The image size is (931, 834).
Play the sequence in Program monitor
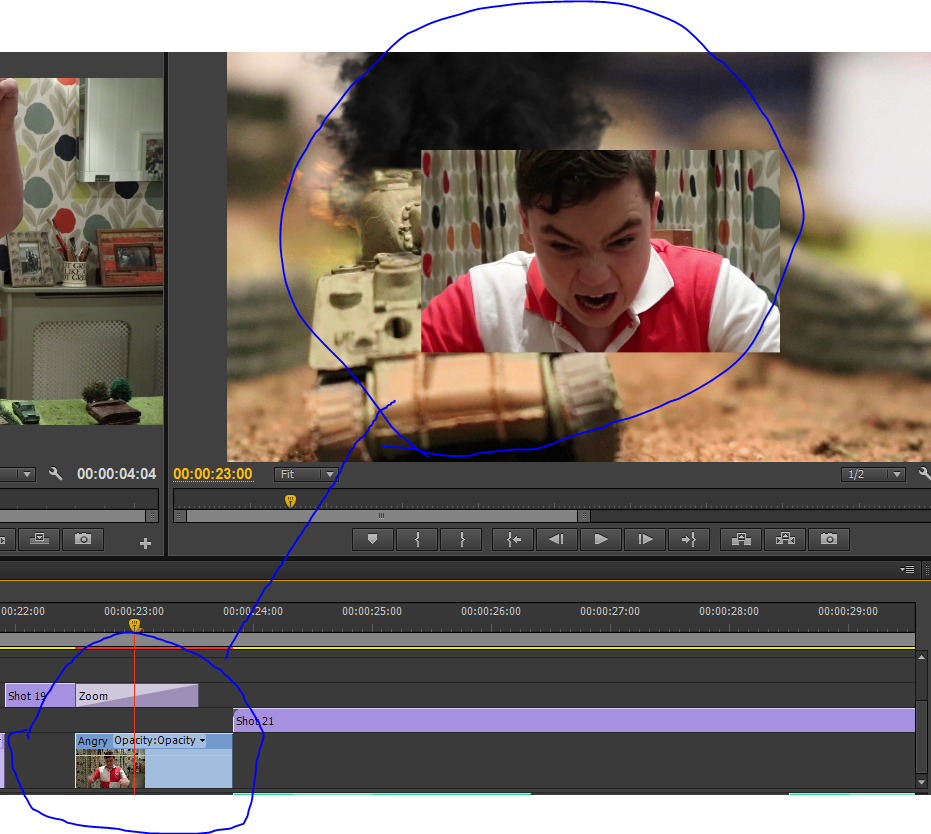[x=600, y=539]
